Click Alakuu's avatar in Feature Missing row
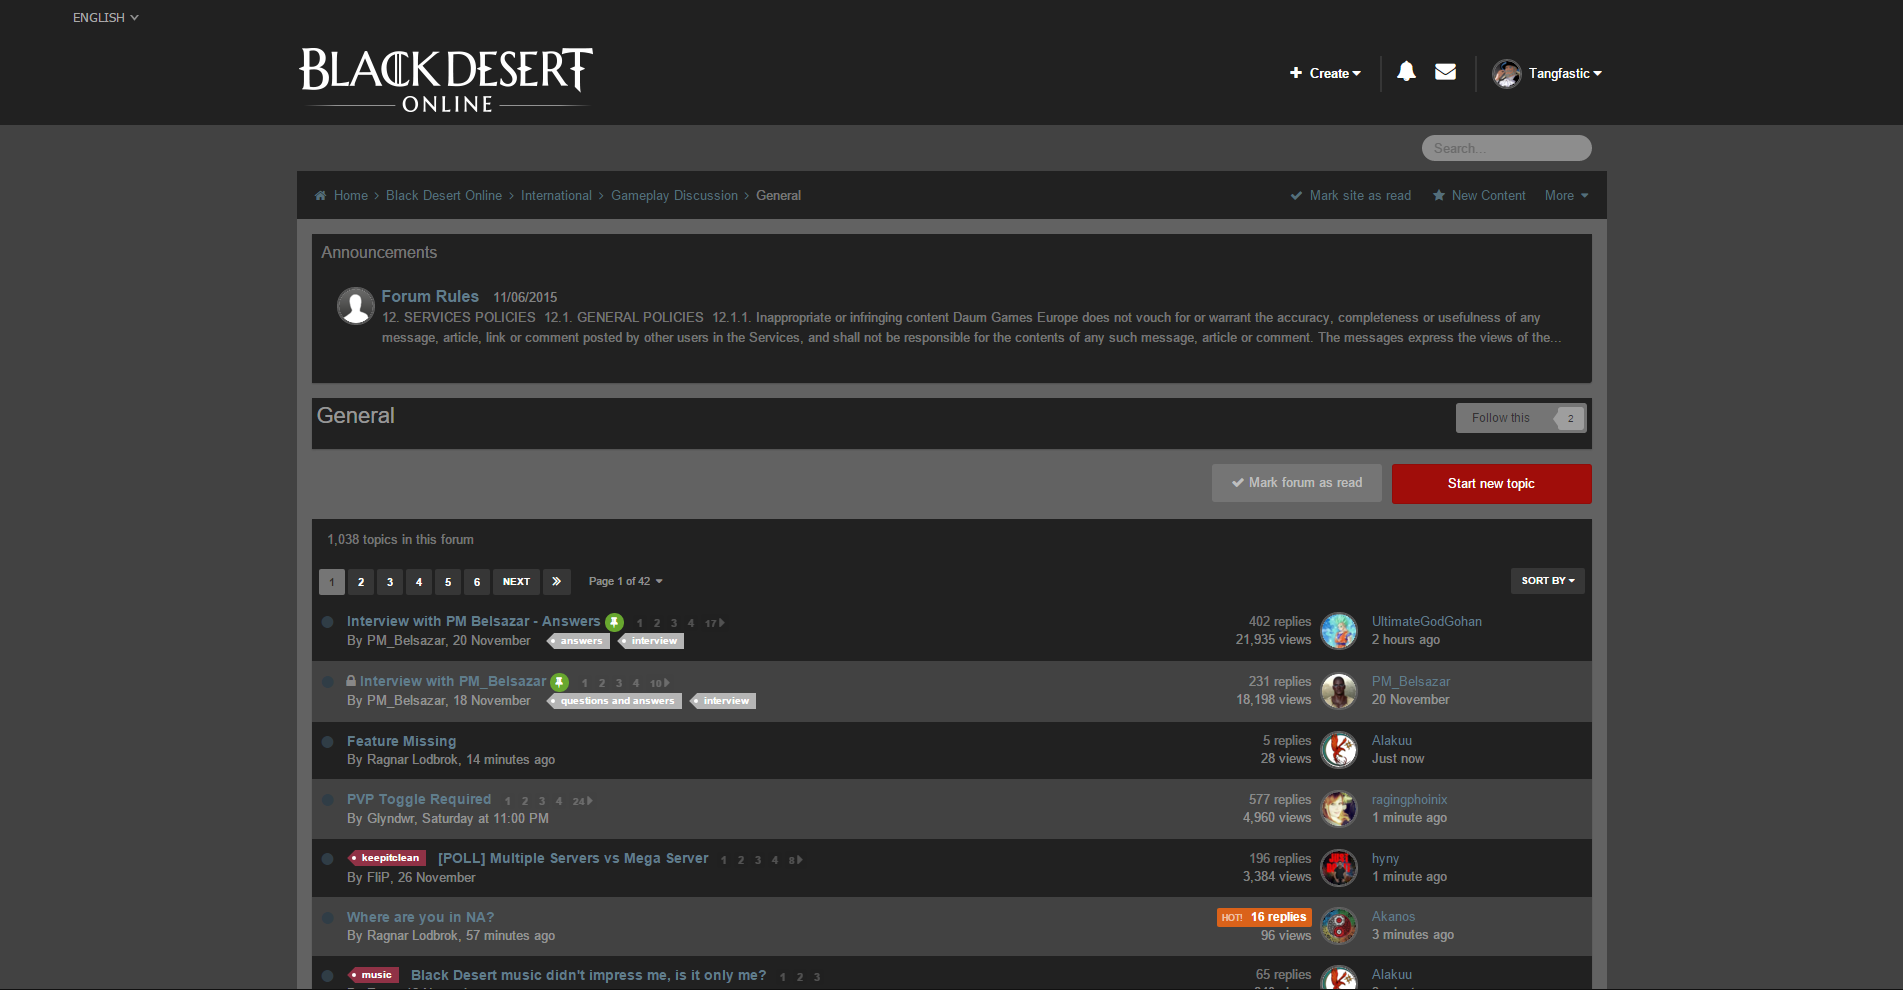 pyautogui.click(x=1339, y=750)
